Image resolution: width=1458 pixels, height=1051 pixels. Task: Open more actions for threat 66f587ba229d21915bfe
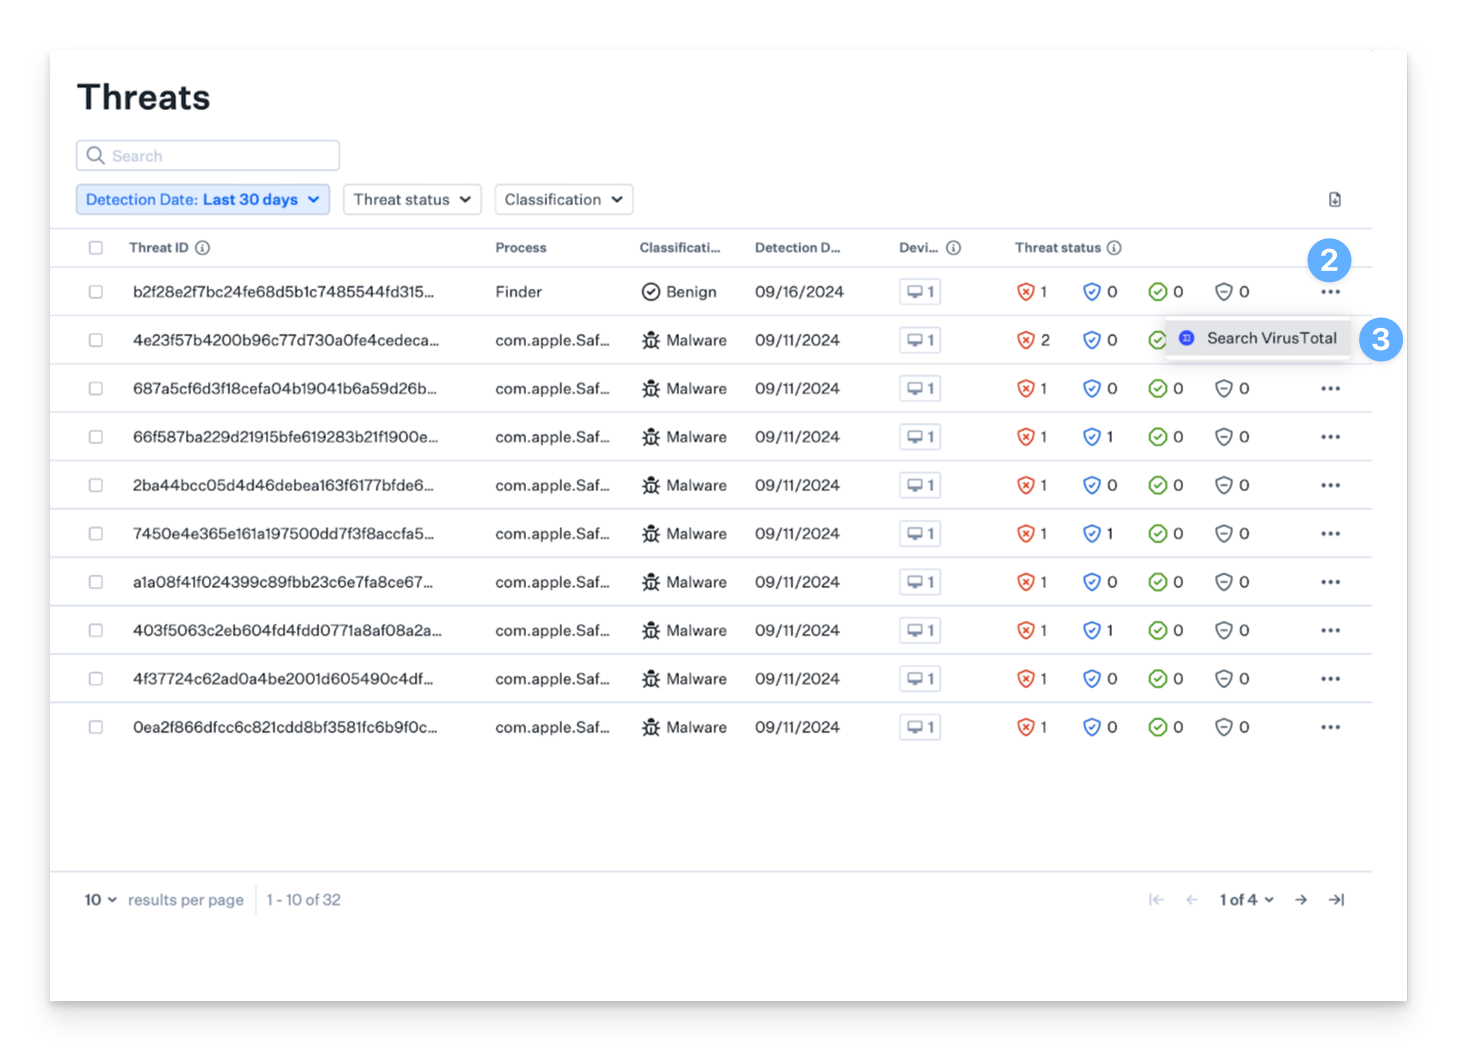[1330, 437]
